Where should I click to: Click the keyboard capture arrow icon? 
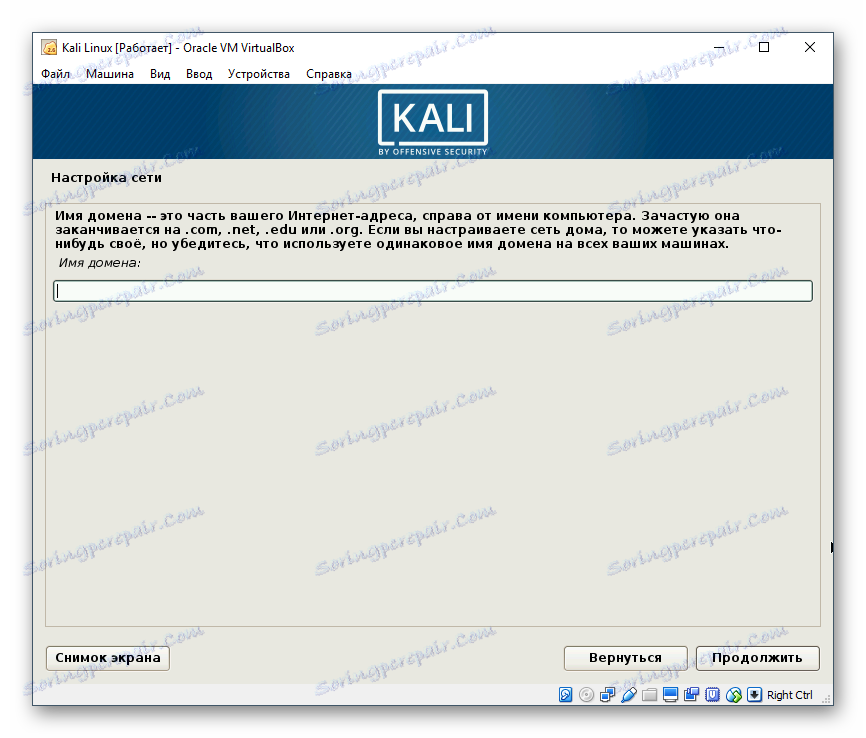click(x=754, y=694)
